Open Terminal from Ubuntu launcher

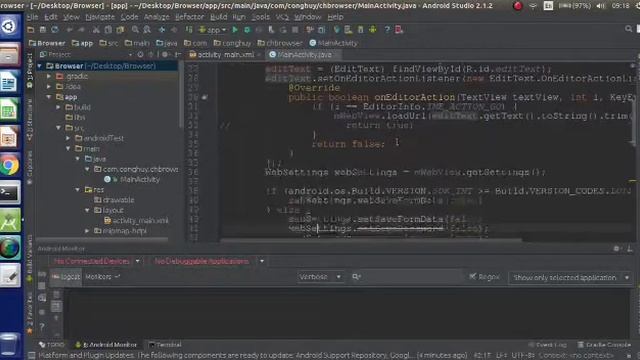click(10, 193)
